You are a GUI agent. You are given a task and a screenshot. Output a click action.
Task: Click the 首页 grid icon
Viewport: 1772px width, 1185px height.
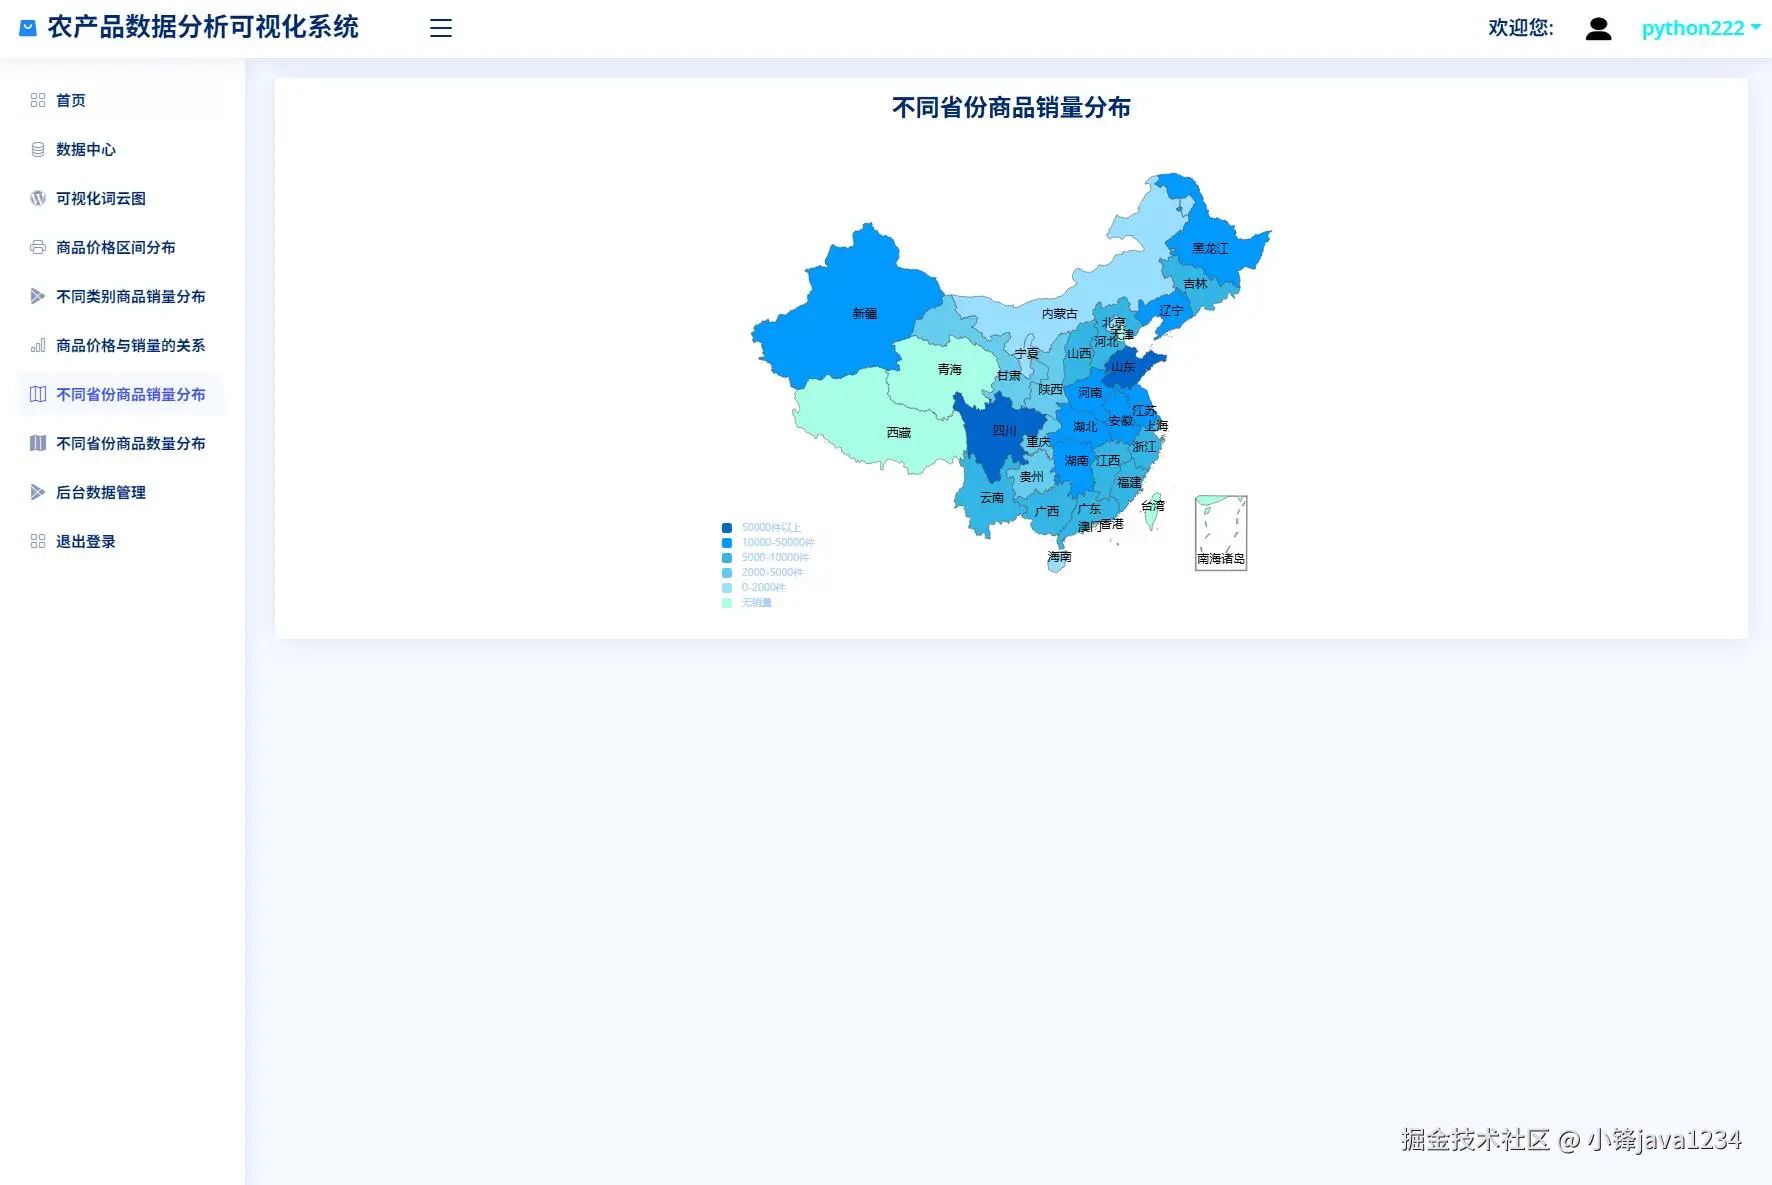pos(38,100)
